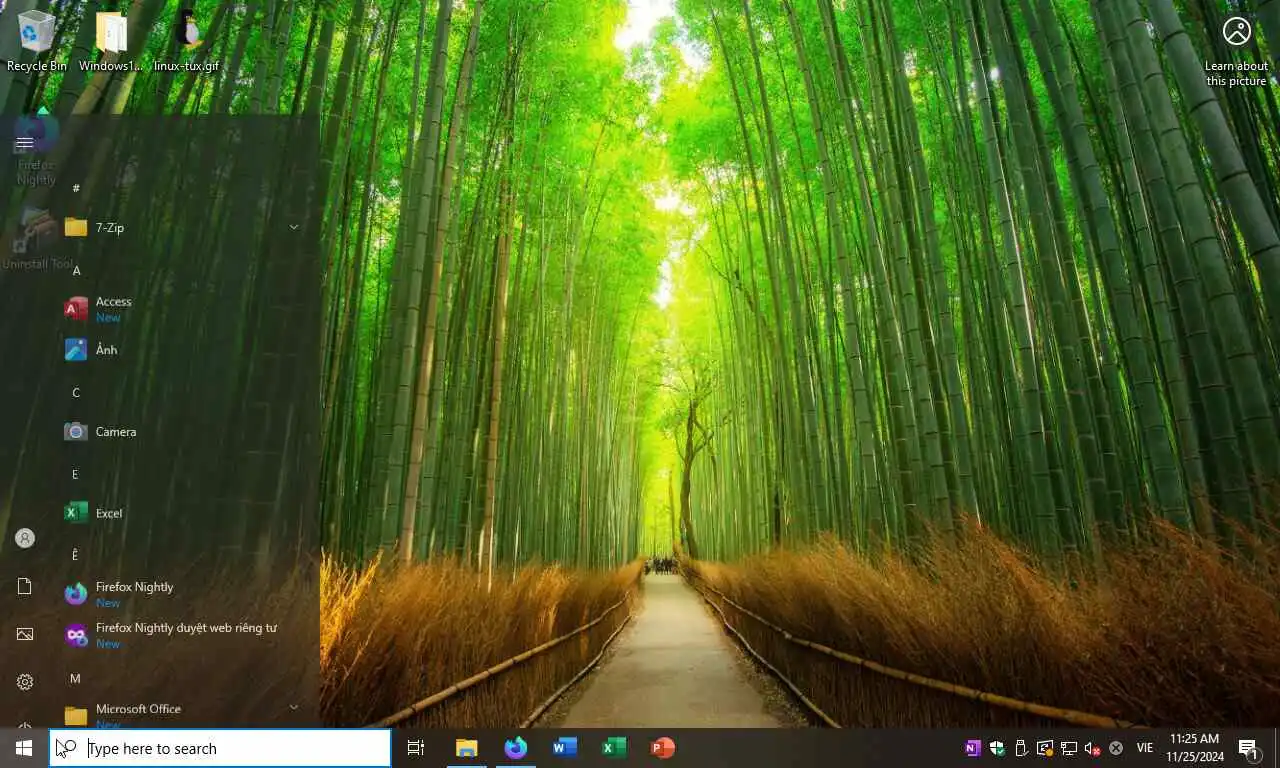This screenshot has height=768, width=1280.
Task: Open Settings gear in Start sidebar
Action: [25, 682]
